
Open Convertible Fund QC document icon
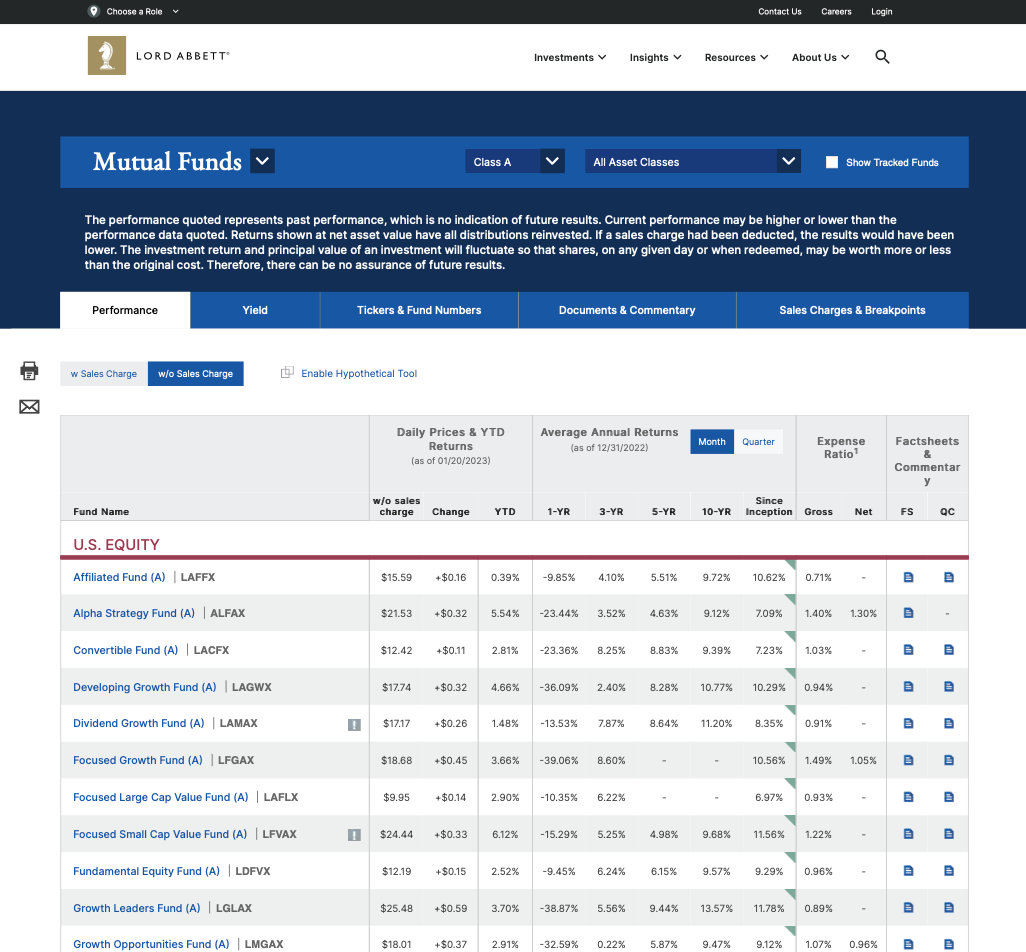pyautogui.click(x=949, y=650)
